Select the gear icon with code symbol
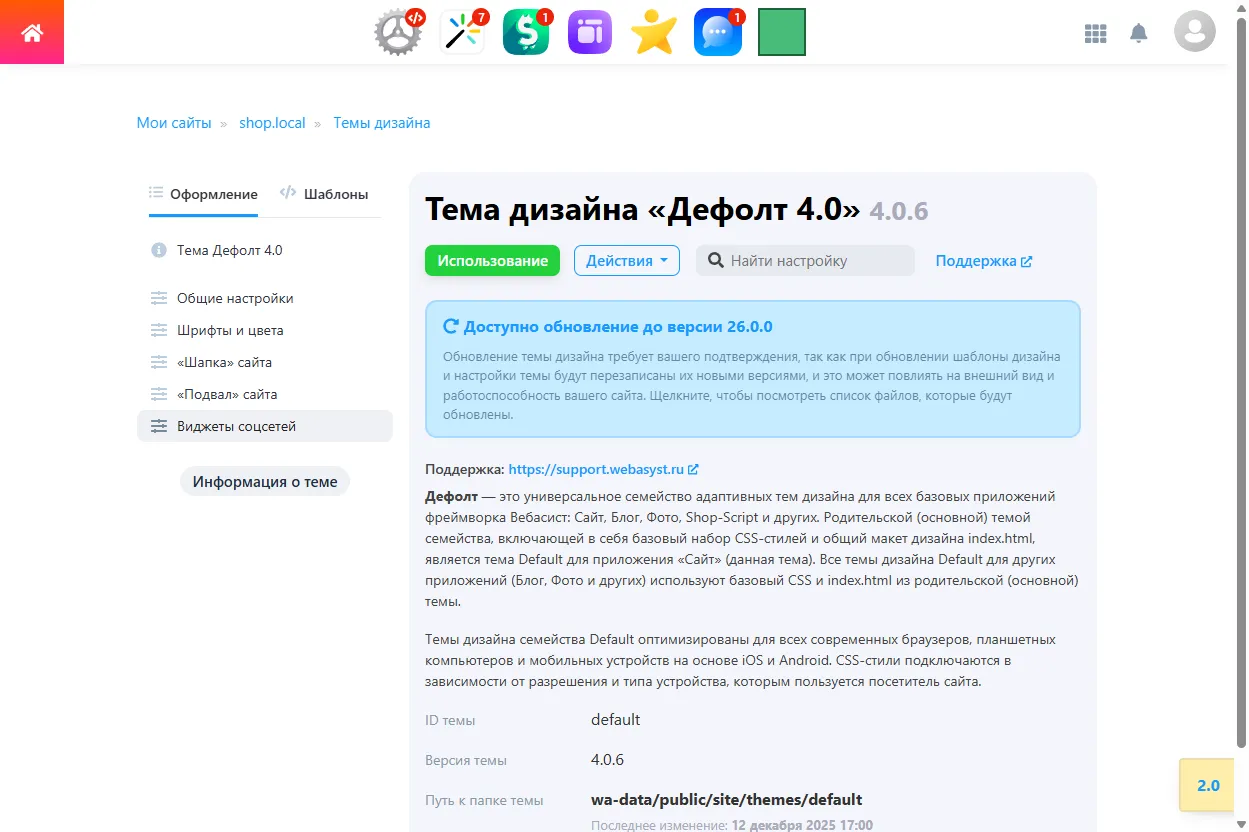The width and height of the screenshot is (1249, 832). pos(398,31)
